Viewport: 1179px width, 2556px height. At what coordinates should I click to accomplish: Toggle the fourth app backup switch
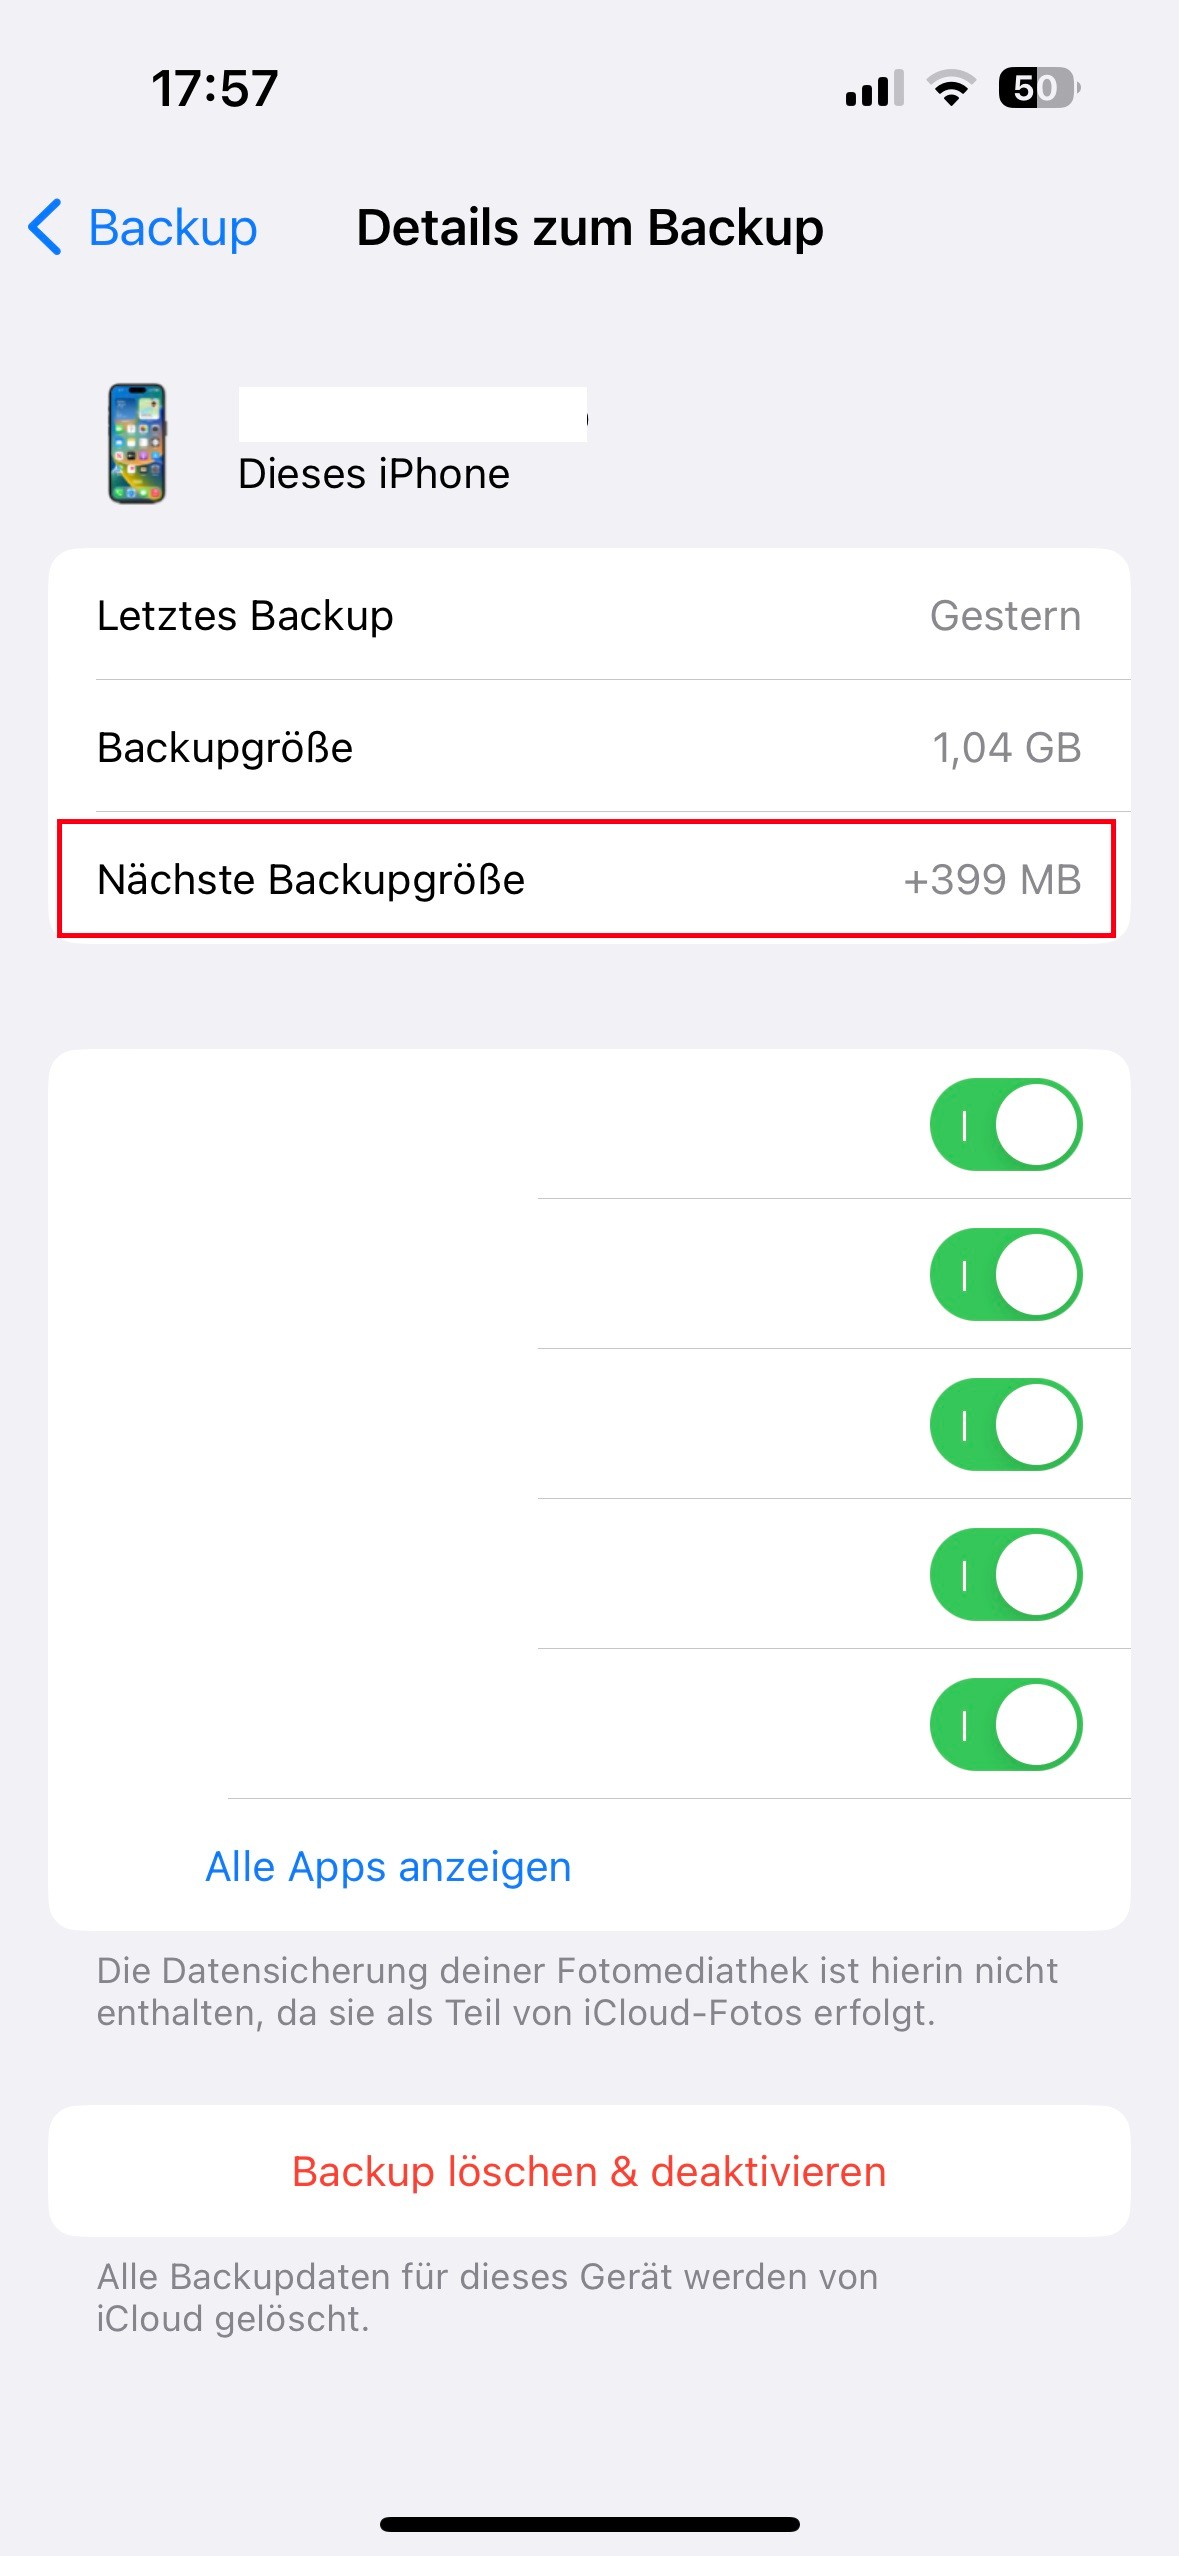1005,1574
